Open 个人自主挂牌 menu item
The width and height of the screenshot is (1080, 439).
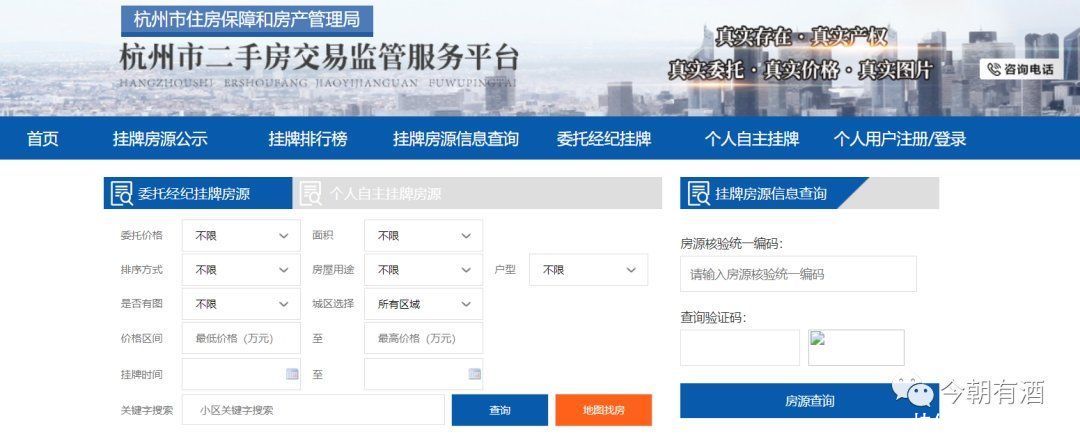[751, 139]
